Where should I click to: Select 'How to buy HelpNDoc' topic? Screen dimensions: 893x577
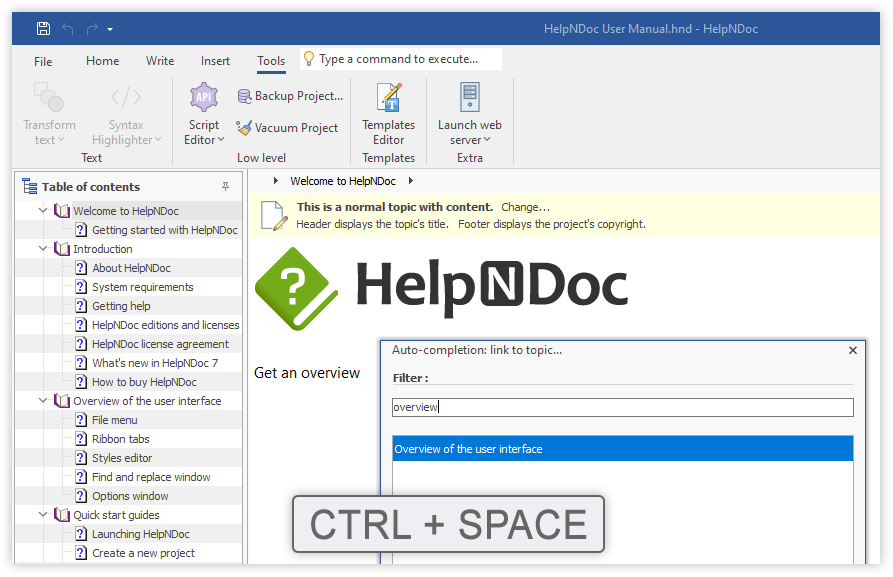(144, 382)
